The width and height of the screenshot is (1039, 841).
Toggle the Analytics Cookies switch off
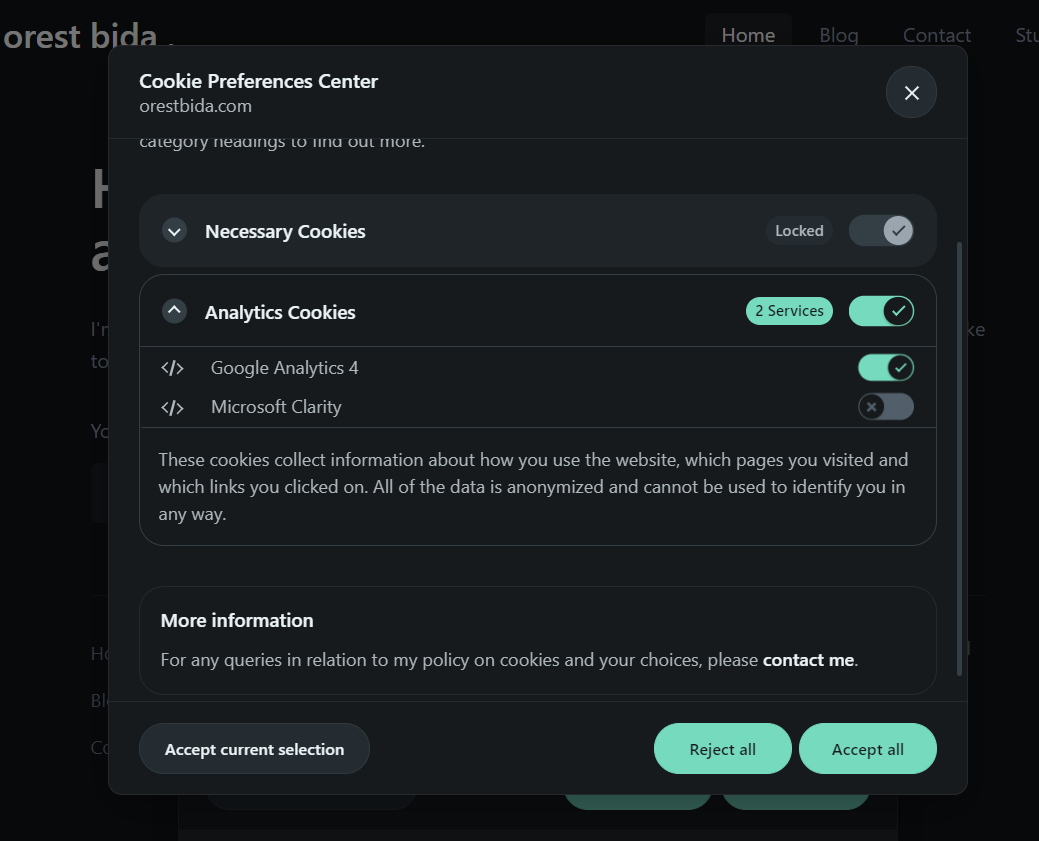(x=881, y=311)
